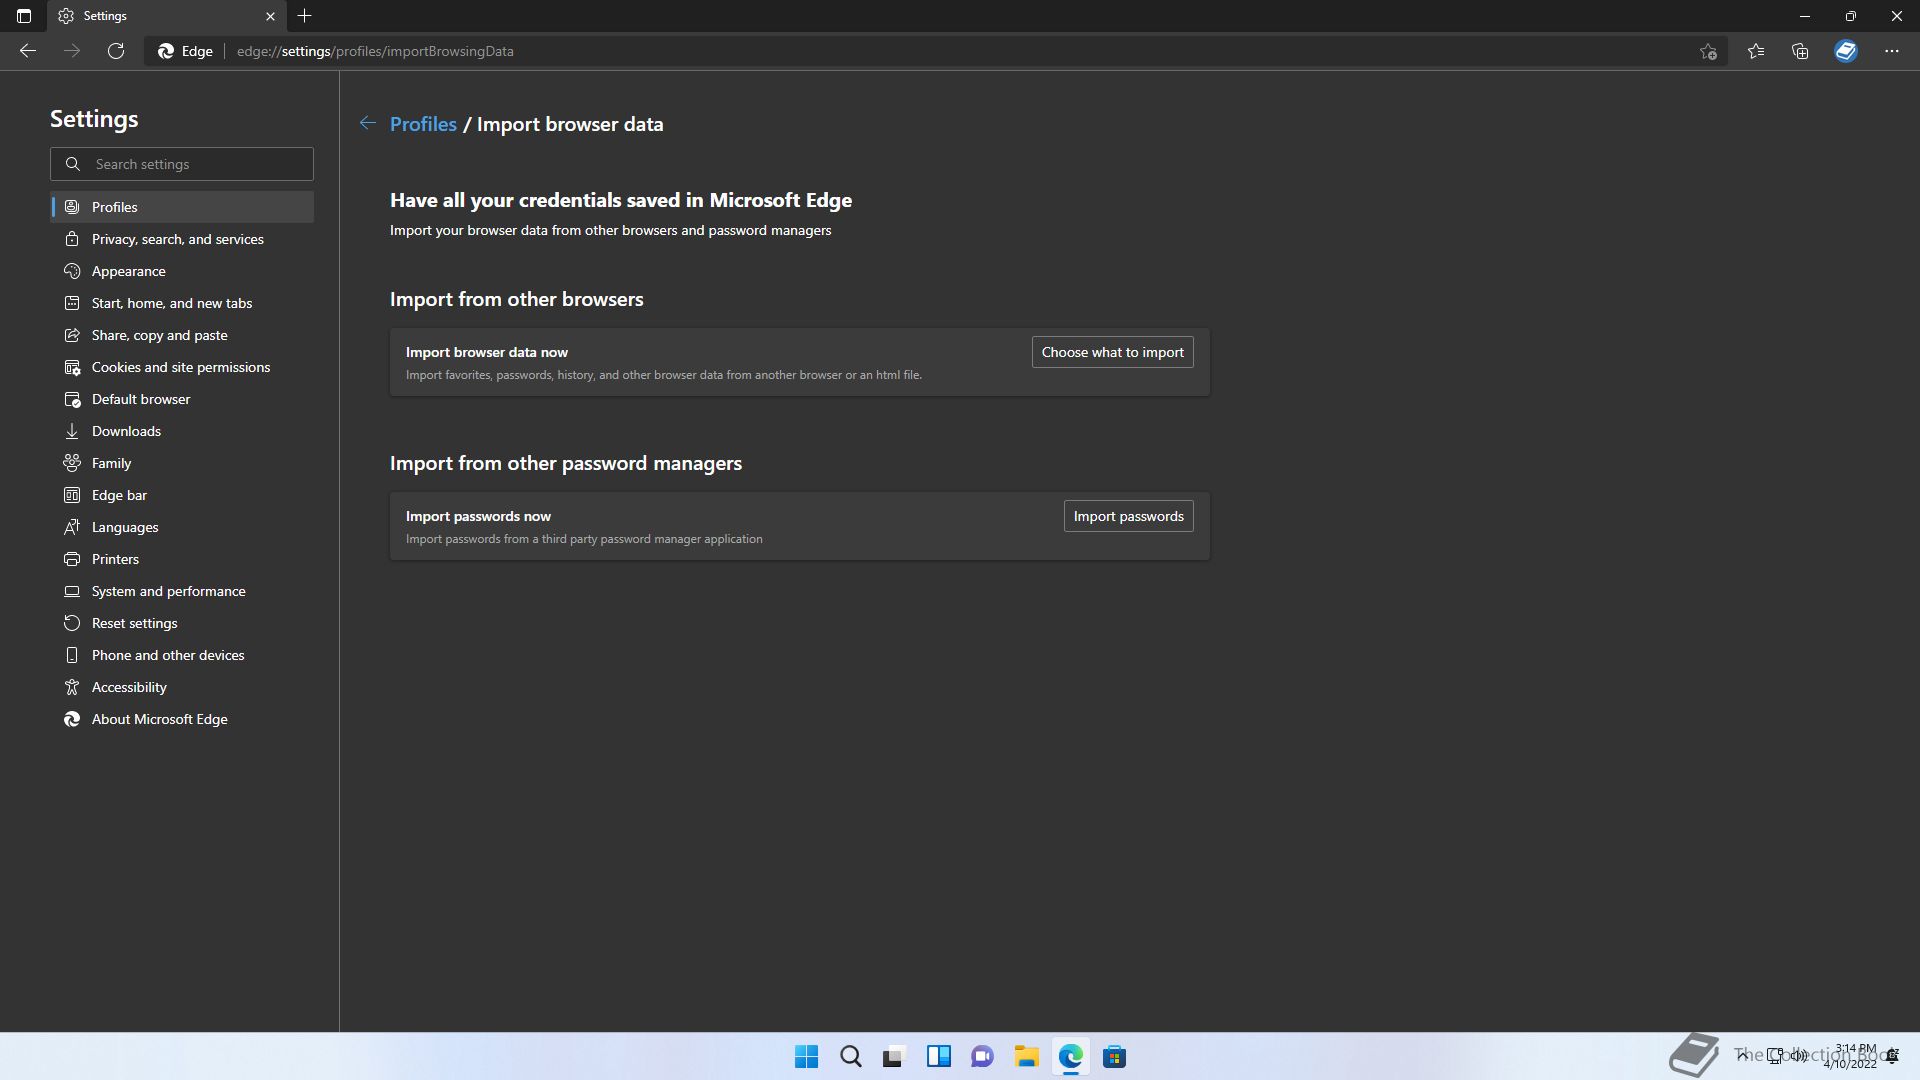1920x1080 pixels.
Task: Open taskbar Search icon
Action: click(x=850, y=1056)
